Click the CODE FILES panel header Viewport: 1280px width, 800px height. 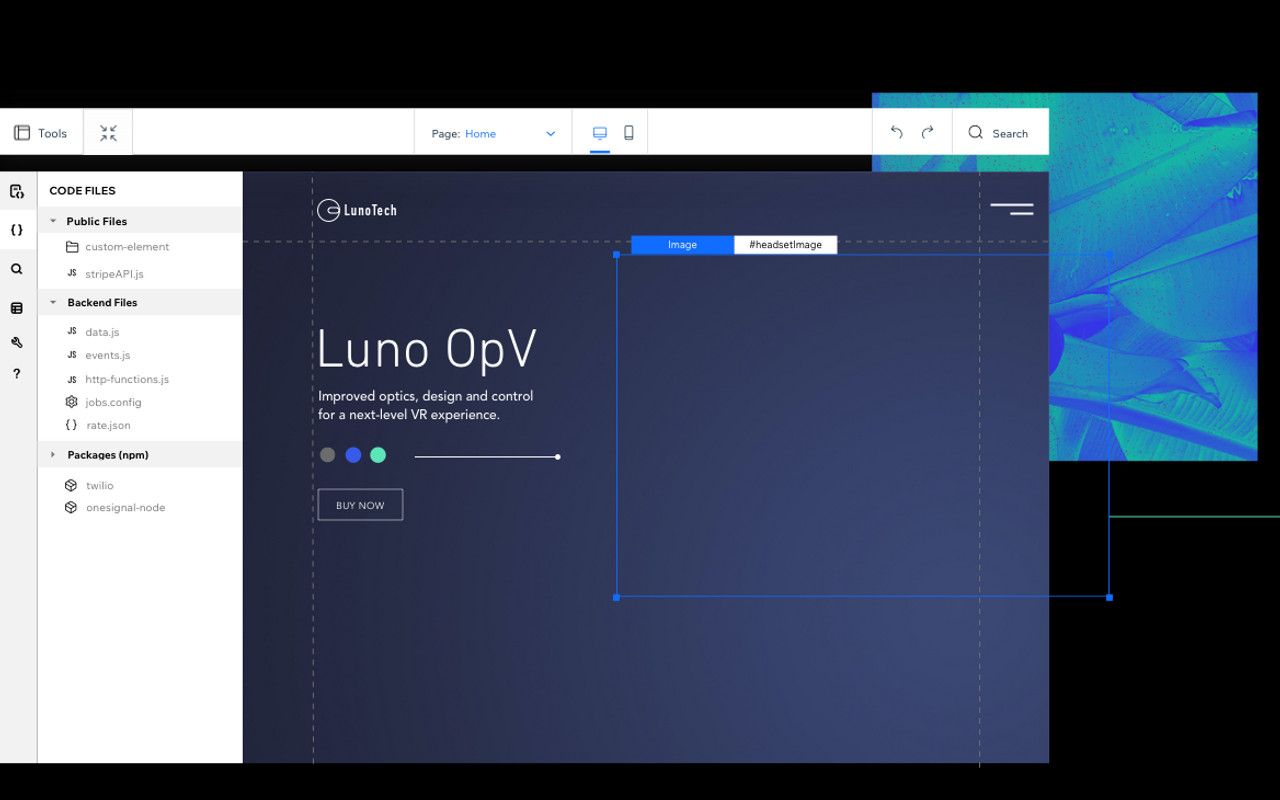pos(82,190)
